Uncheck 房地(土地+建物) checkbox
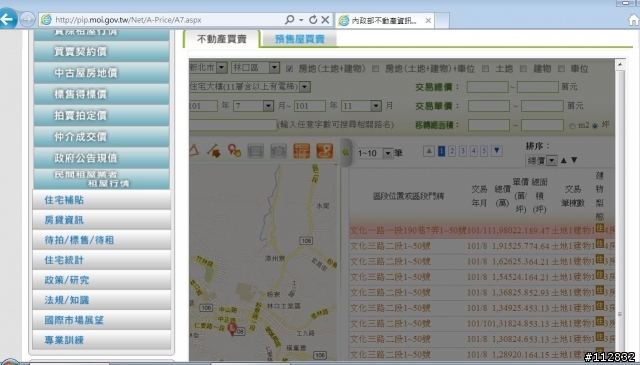This screenshot has height=365, width=640. (289, 69)
